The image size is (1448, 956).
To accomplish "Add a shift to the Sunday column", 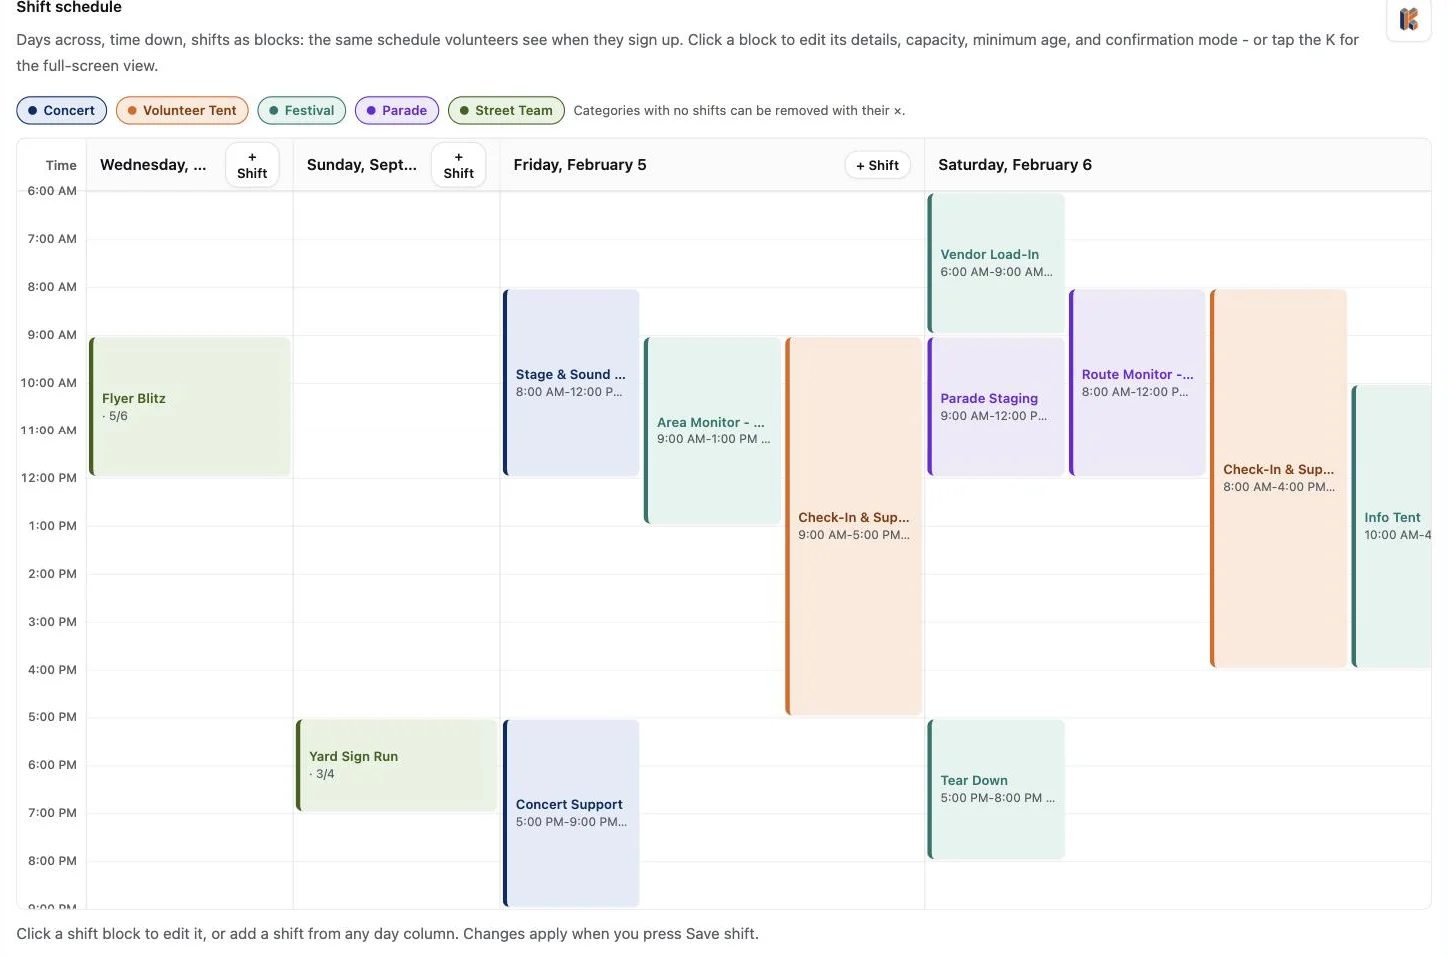I will click(x=459, y=165).
